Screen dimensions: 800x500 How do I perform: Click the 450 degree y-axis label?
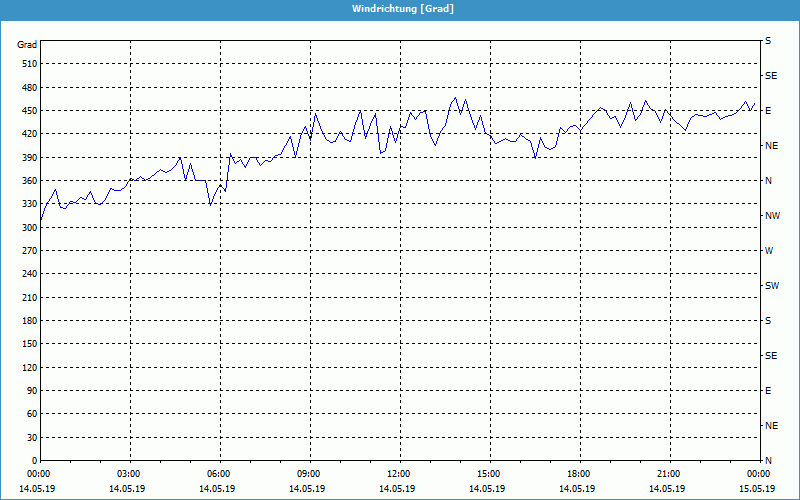27,111
